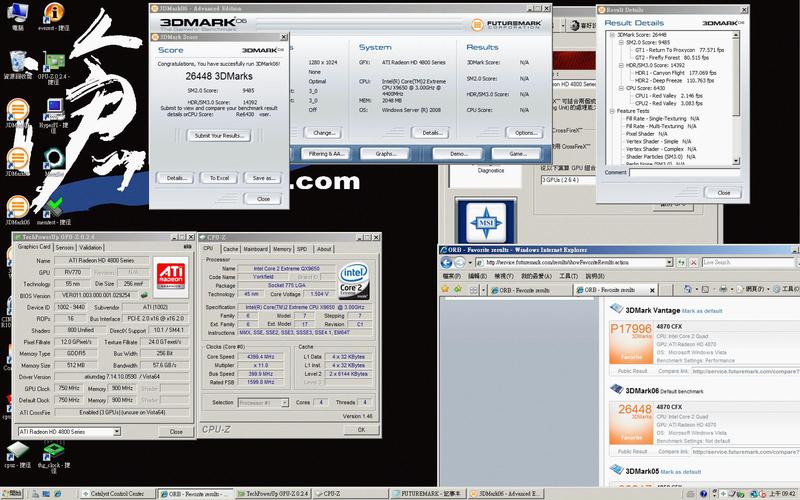Click the IE stop loading button

pyautogui.click(x=693, y=262)
